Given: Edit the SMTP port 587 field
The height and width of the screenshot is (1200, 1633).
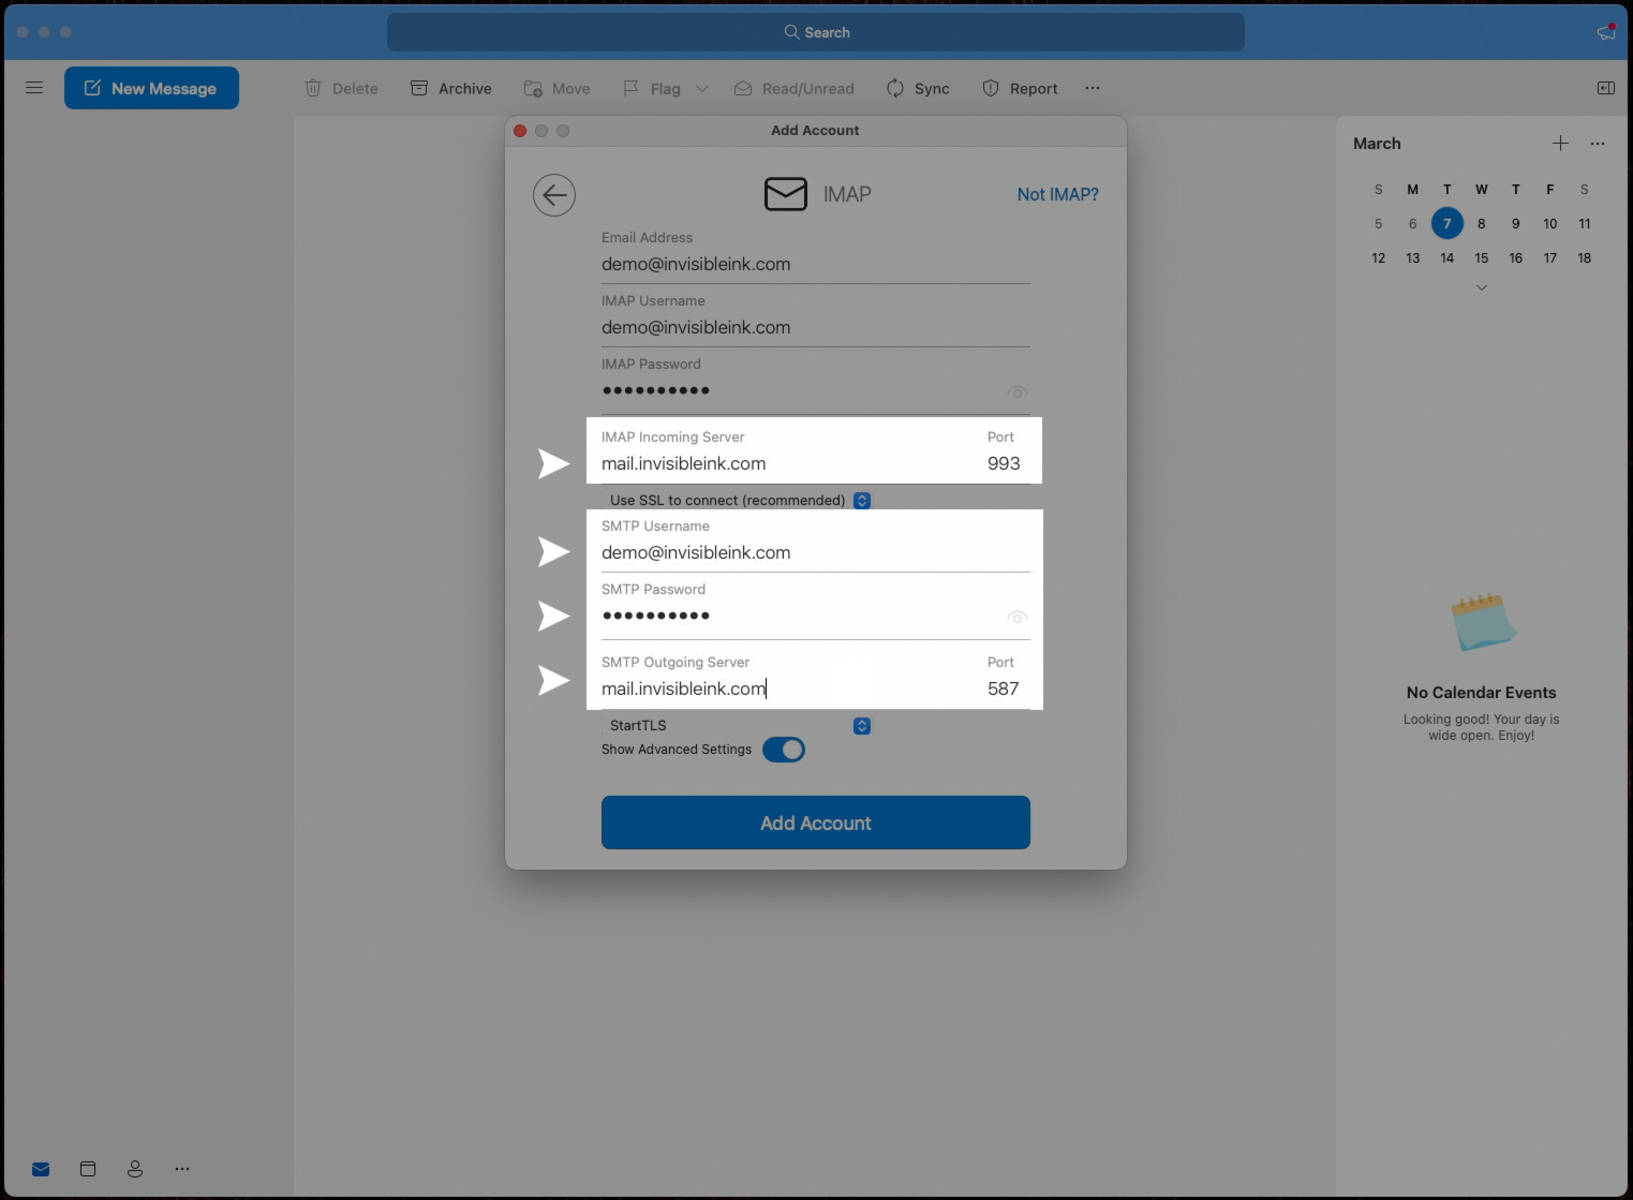Looking at the screenshot, I should pyautogui.click(x=1003, y=688).
